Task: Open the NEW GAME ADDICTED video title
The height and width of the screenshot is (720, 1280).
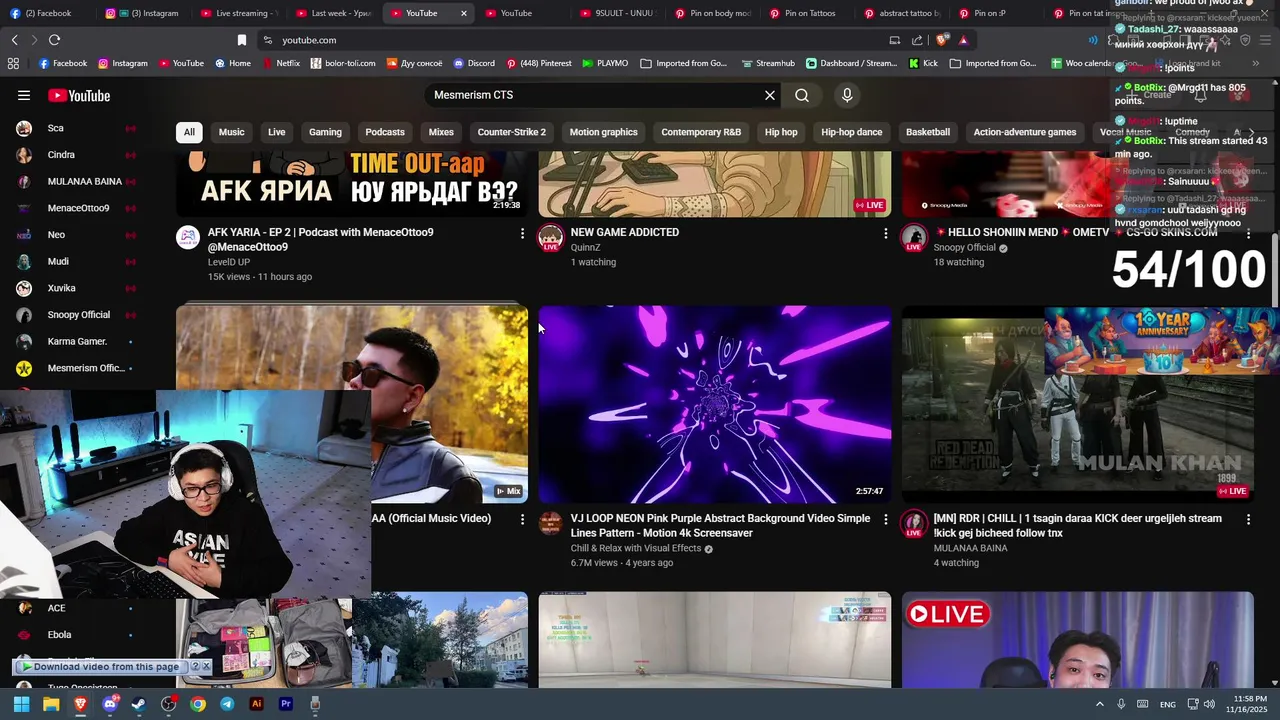Action: (625, 232)
